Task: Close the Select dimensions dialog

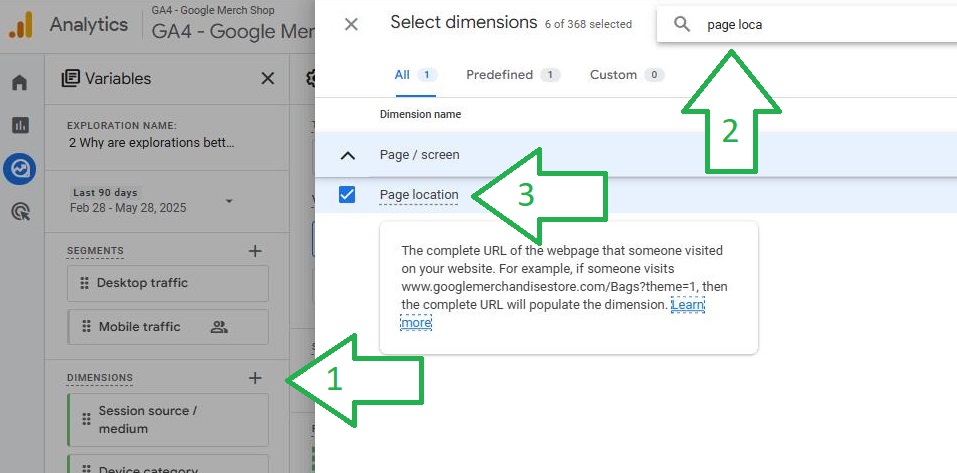Action: coord(351,24)
